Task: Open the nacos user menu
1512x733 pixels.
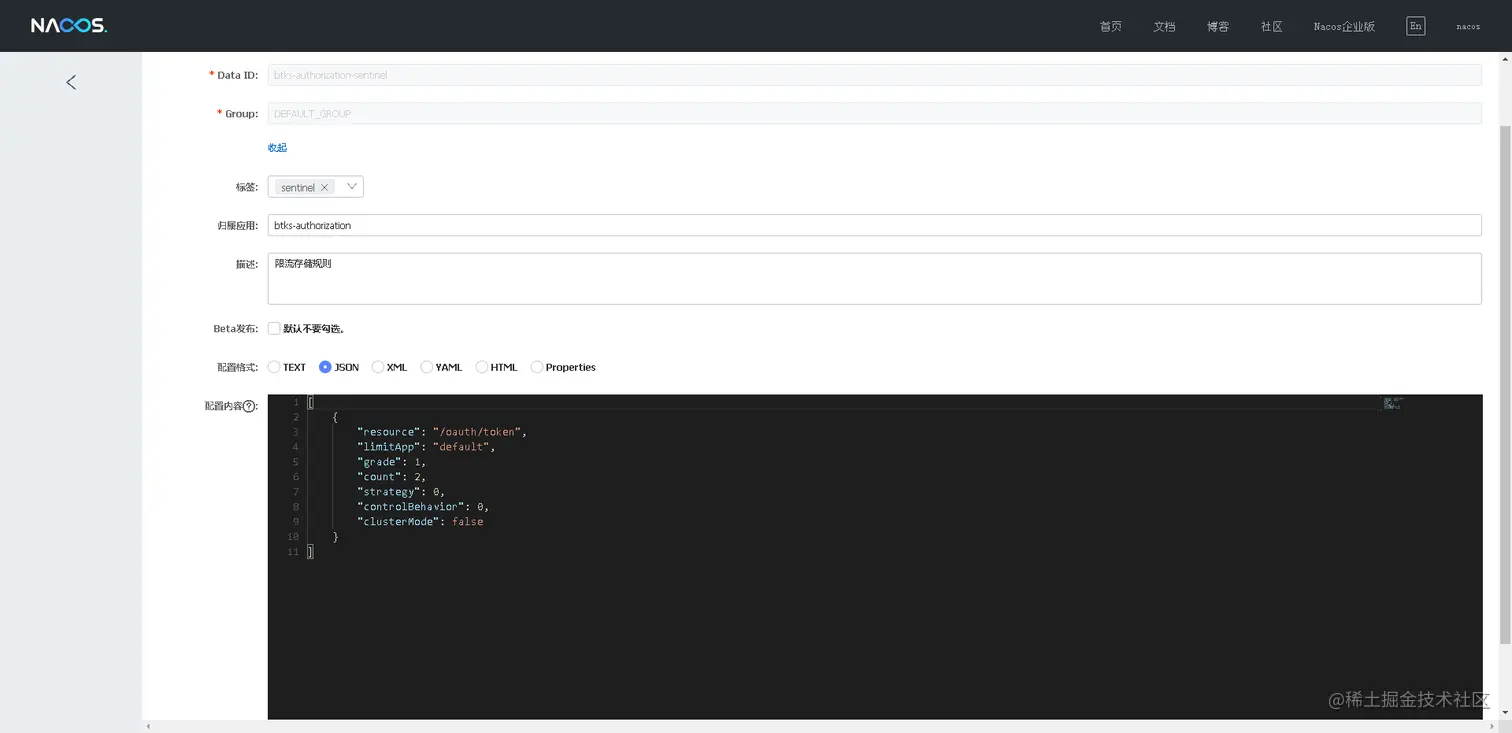Action: [1468, 27]
